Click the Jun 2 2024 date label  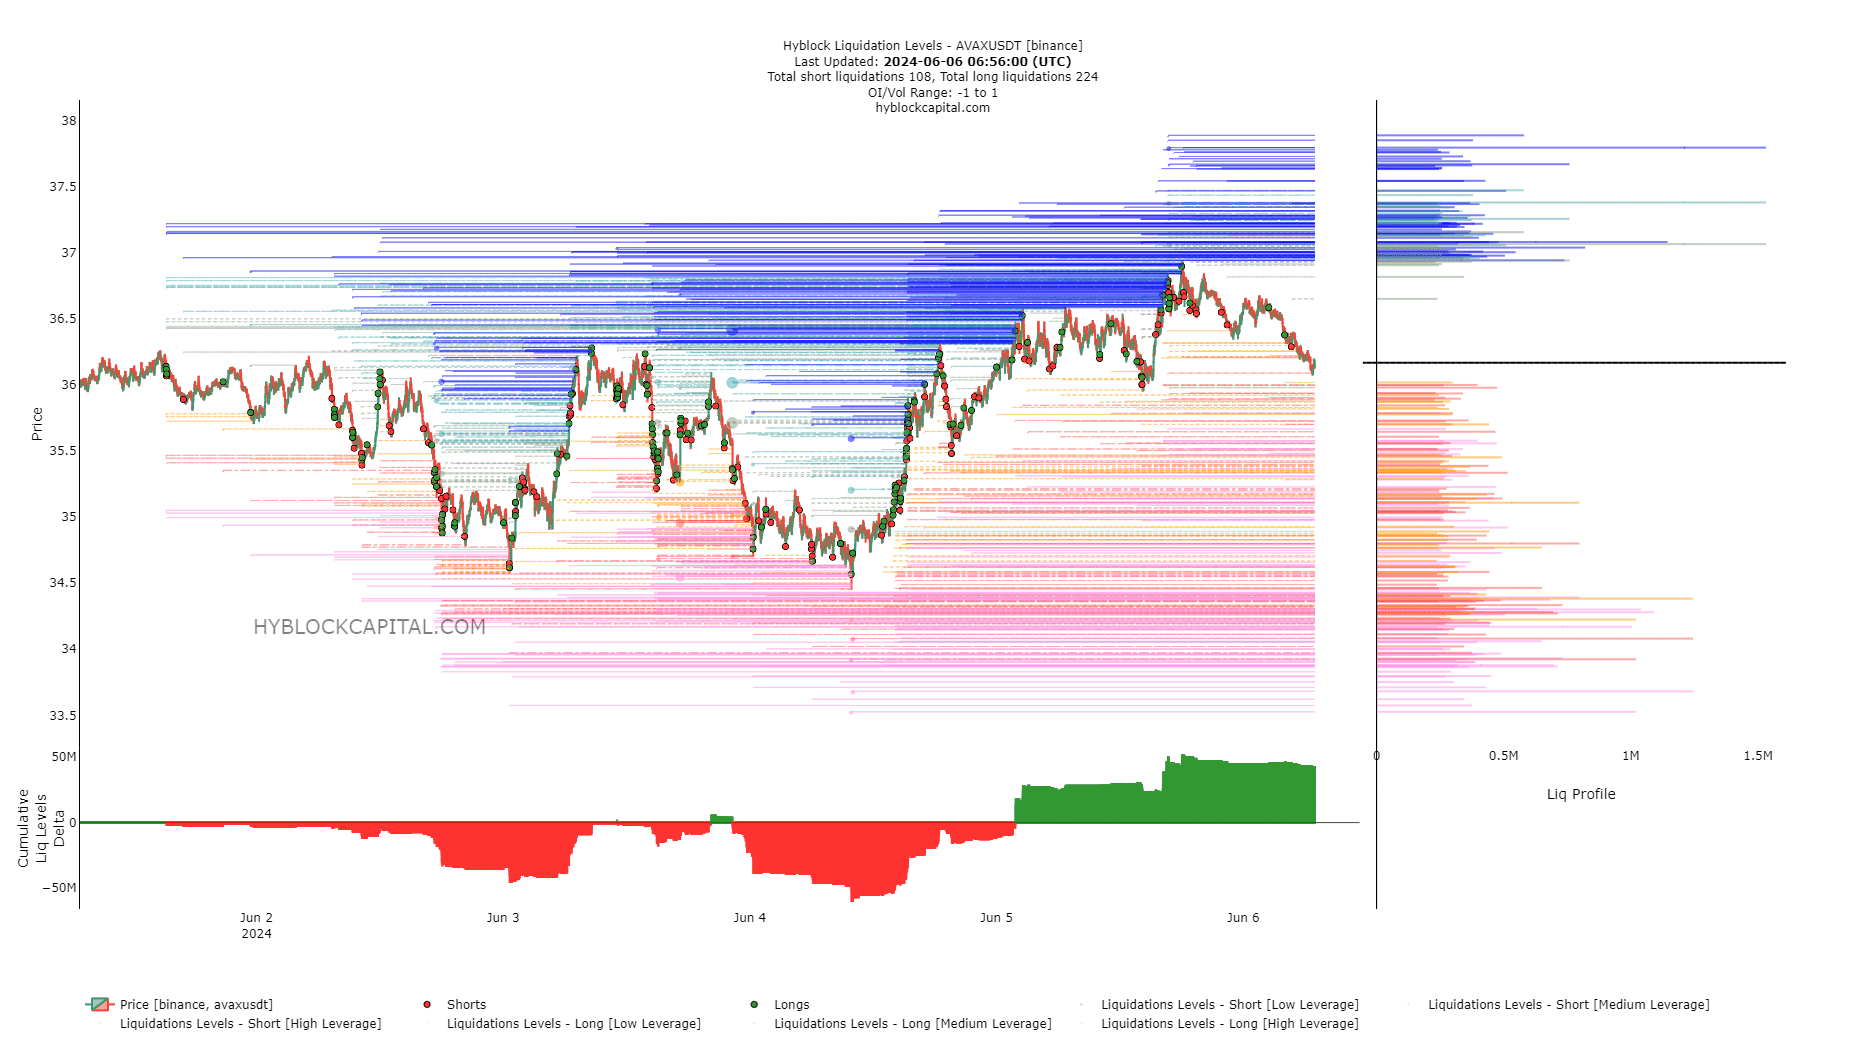coord(256,925)
